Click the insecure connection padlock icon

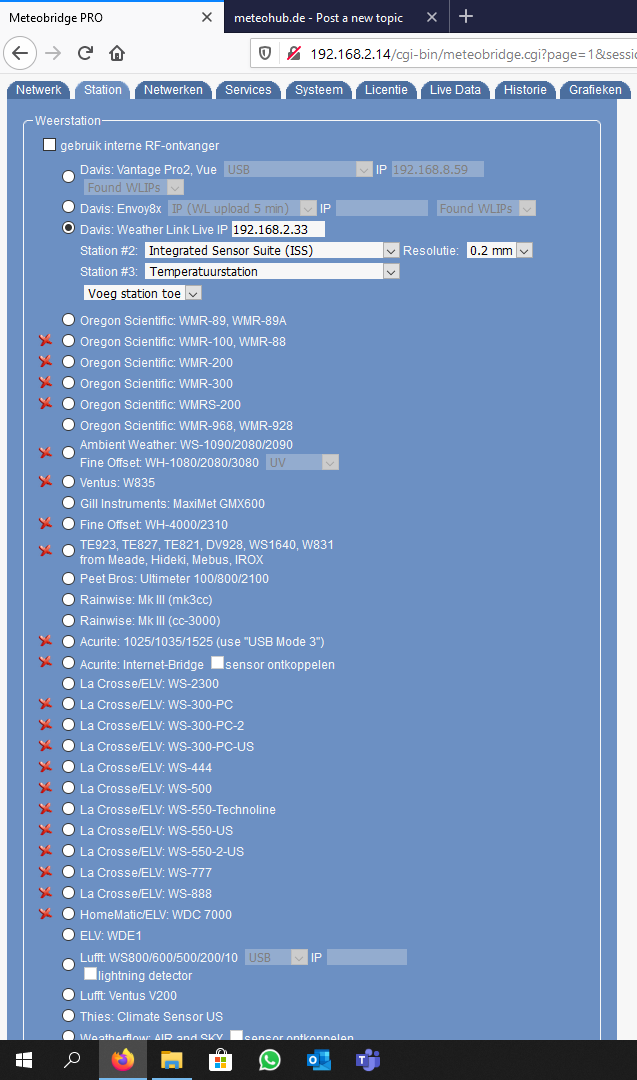point(294,54)
